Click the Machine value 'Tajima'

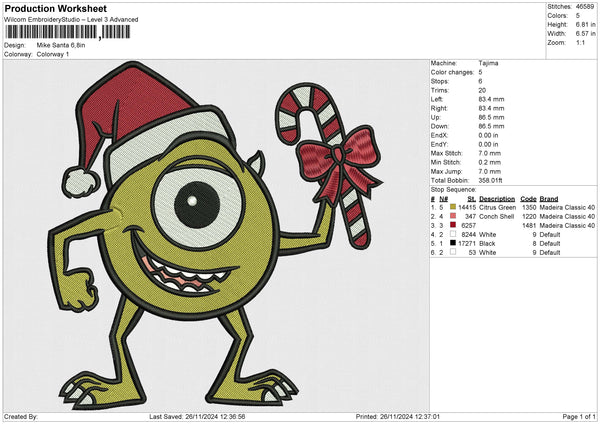(x=488, y=63)
